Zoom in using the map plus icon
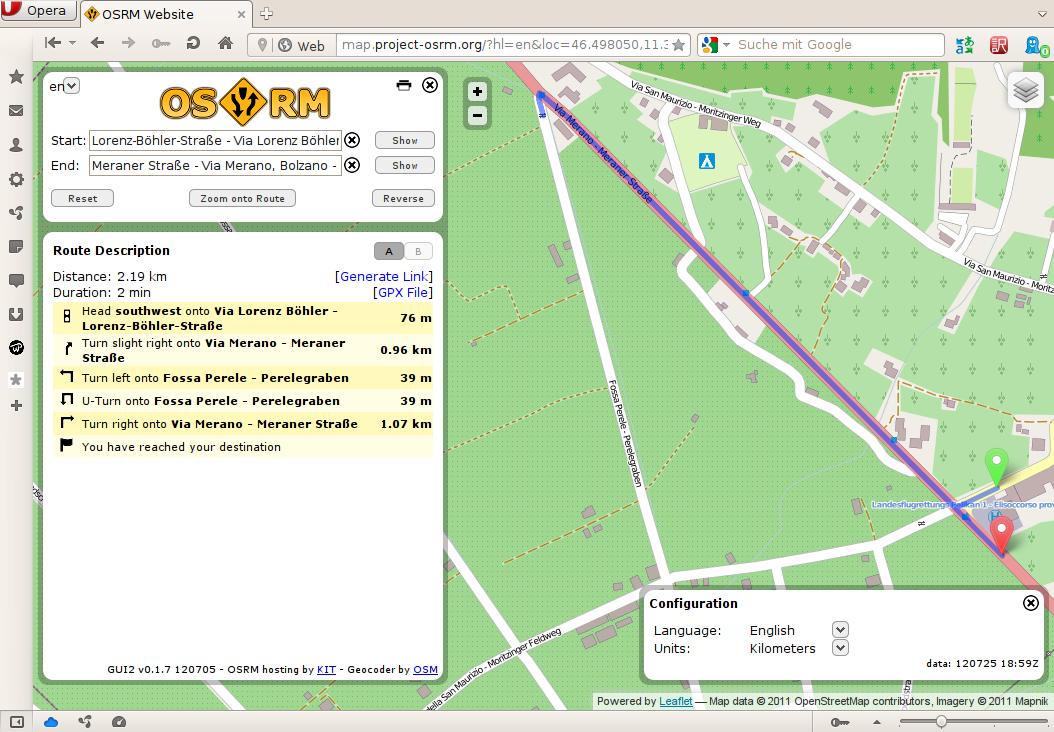The width and height of the screenshot is (1054, 732). [x=477, y=91]
